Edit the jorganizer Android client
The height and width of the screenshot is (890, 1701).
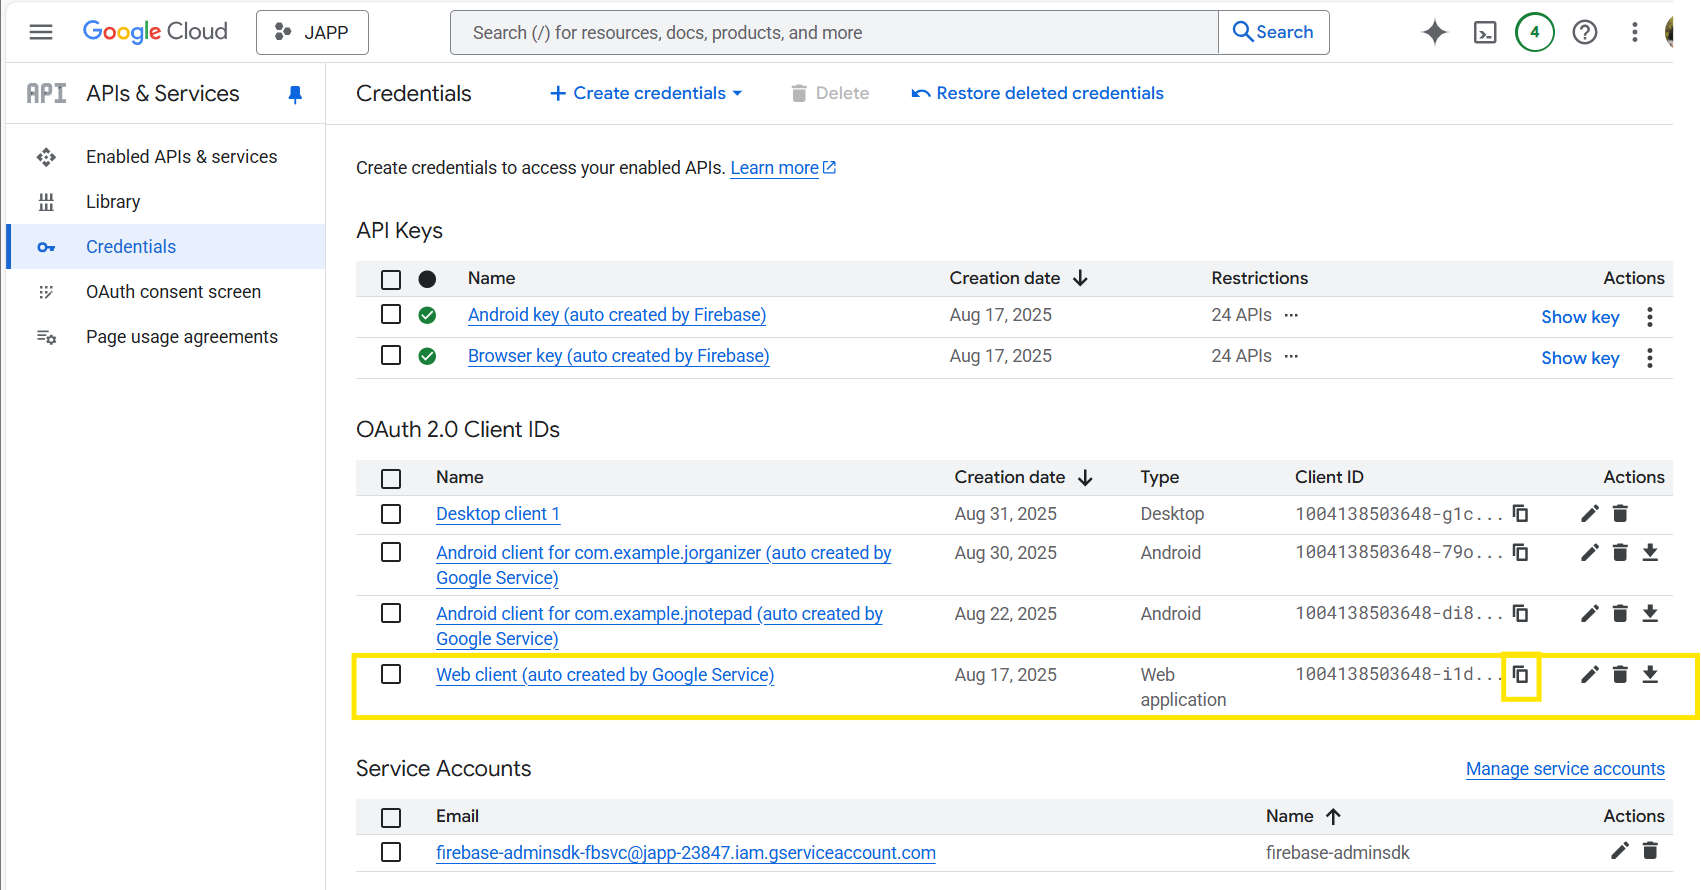(x=1590, y=553)
